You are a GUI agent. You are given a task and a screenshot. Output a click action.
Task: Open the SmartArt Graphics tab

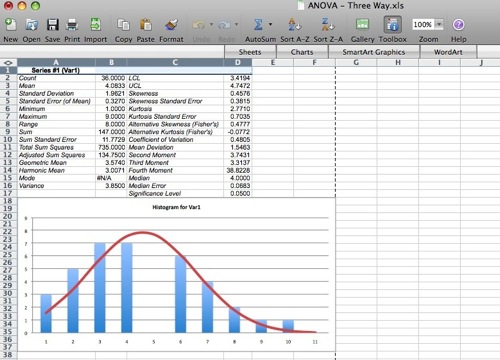tap(374, 52)
